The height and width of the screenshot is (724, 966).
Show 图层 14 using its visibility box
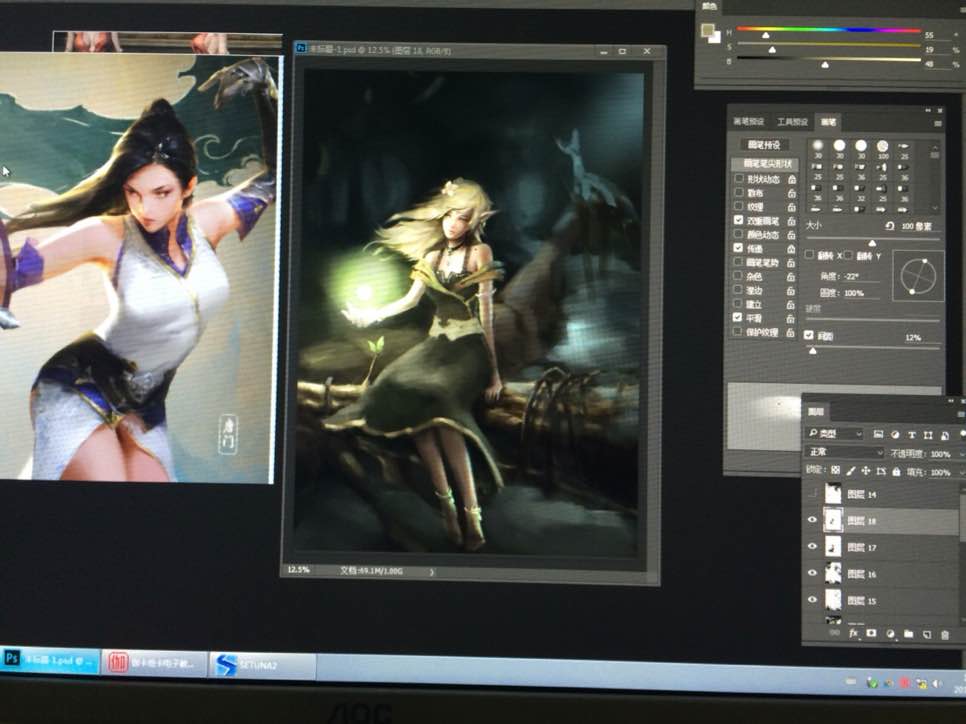813,493
